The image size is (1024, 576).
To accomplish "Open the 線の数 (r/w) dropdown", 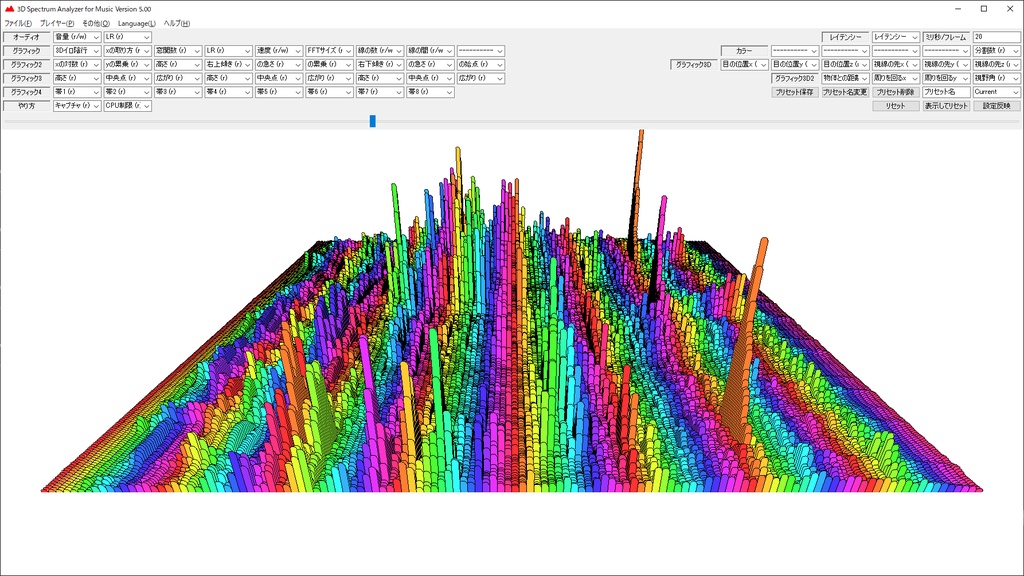I will pyautogui.click(x=379, y=51).
